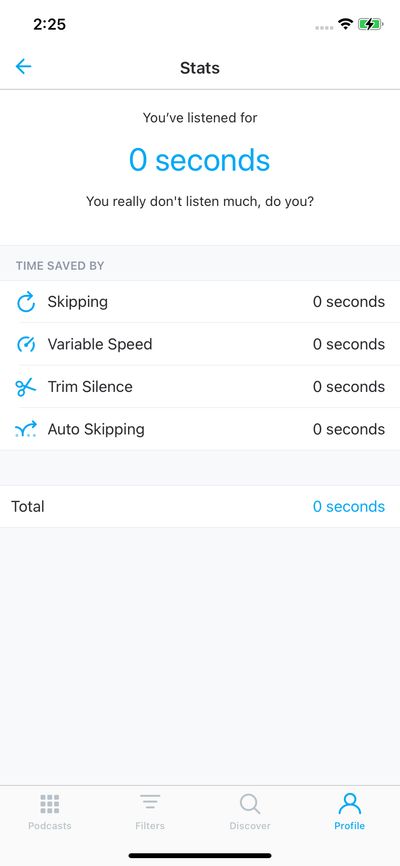Click the battery charging indicator

pyautogui.click(x=370, y=24)
